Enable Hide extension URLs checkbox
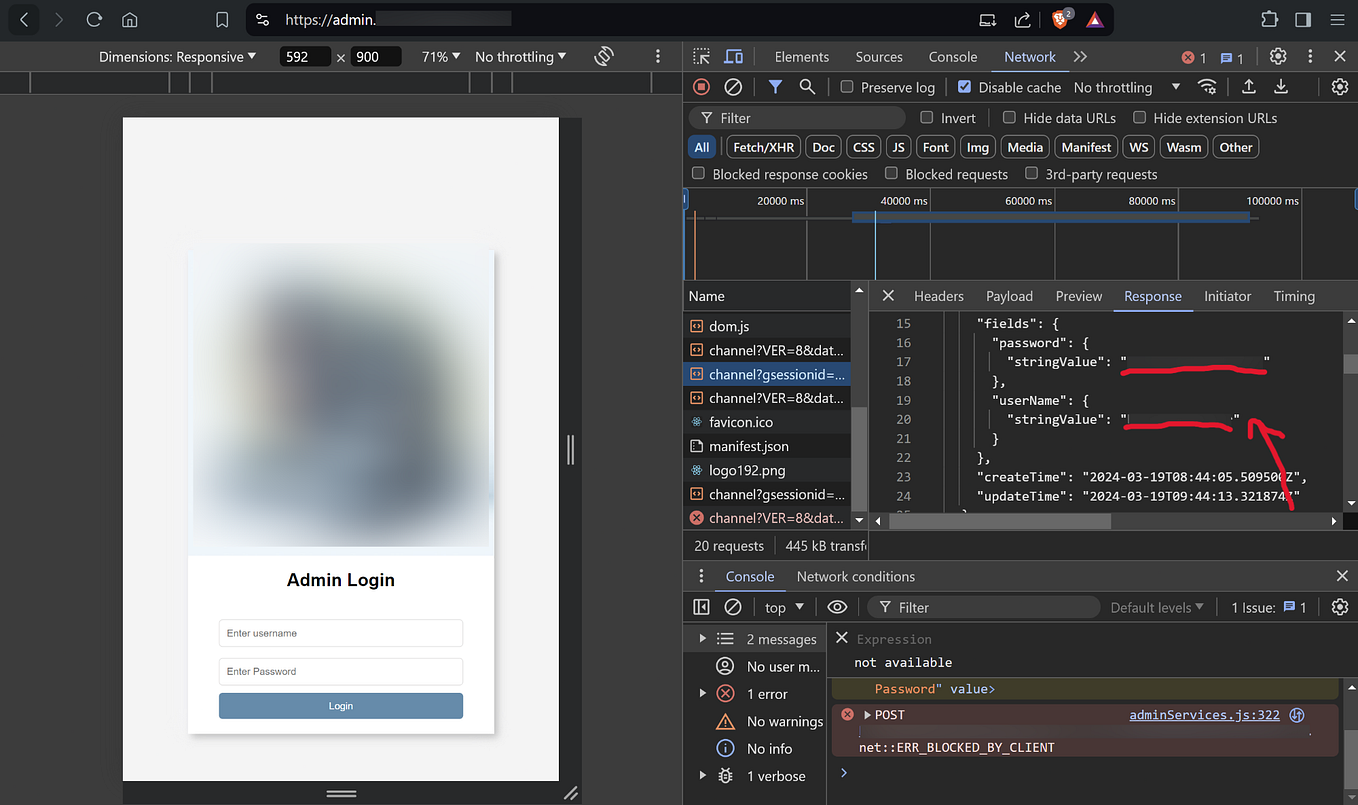The height and width of the screenshot is (805, 1358). coord(1139,117)
